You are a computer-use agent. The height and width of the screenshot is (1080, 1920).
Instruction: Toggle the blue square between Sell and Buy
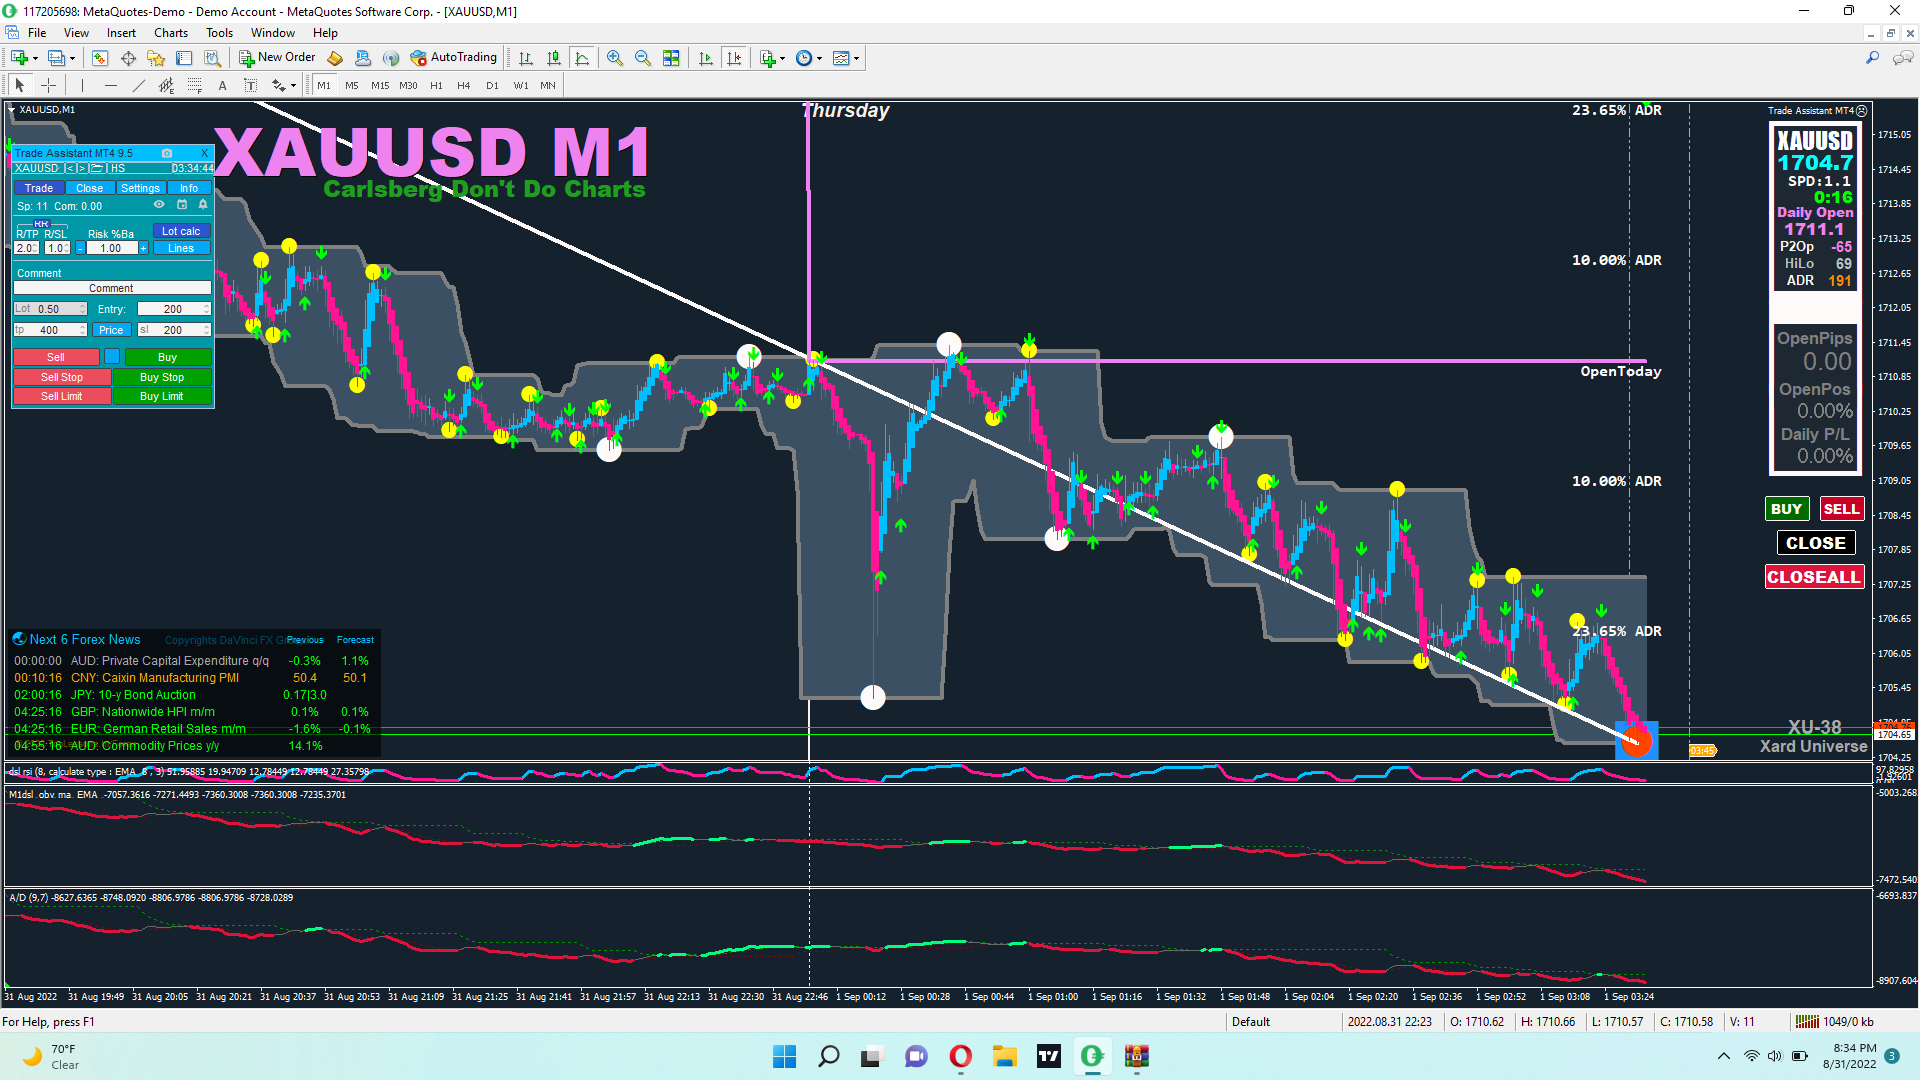[x=112, y=357]
